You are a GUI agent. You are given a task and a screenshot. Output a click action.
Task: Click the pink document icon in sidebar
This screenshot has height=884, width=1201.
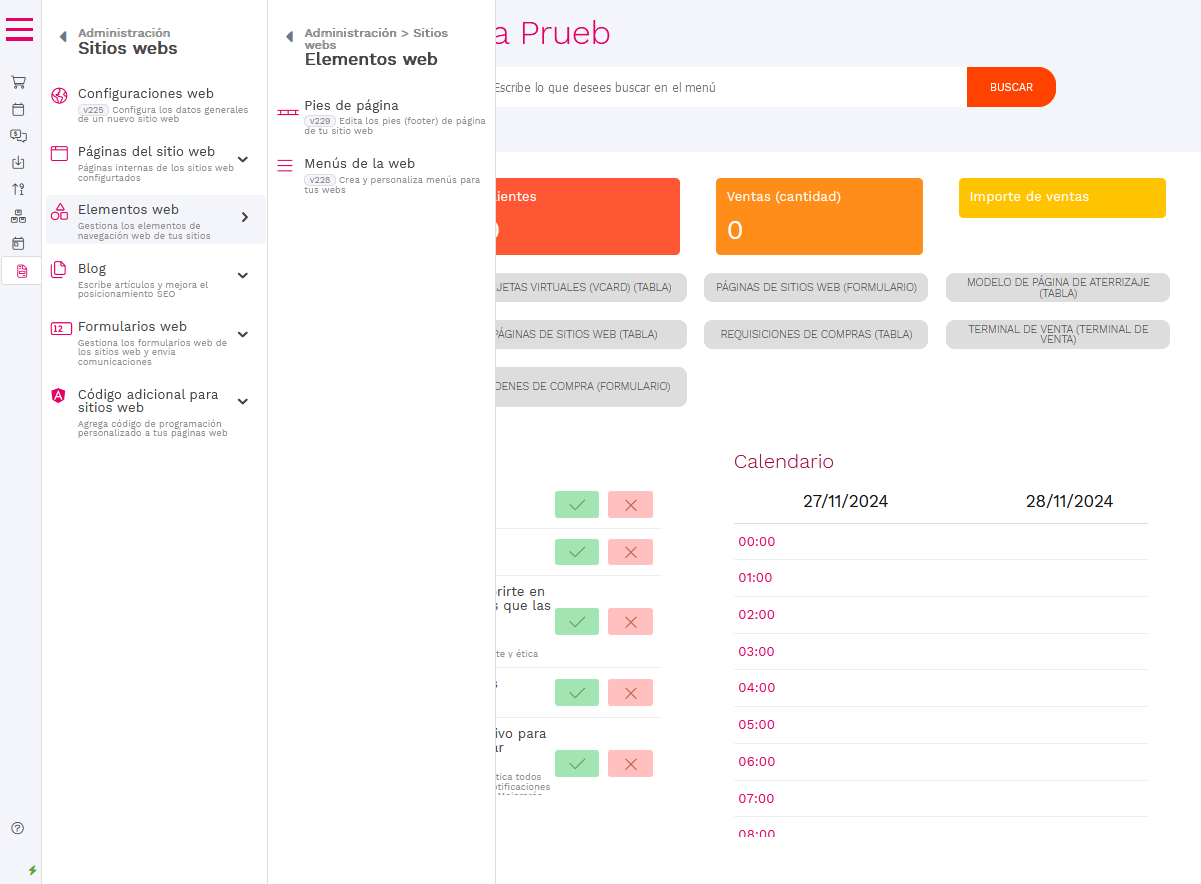click(22, 271)
